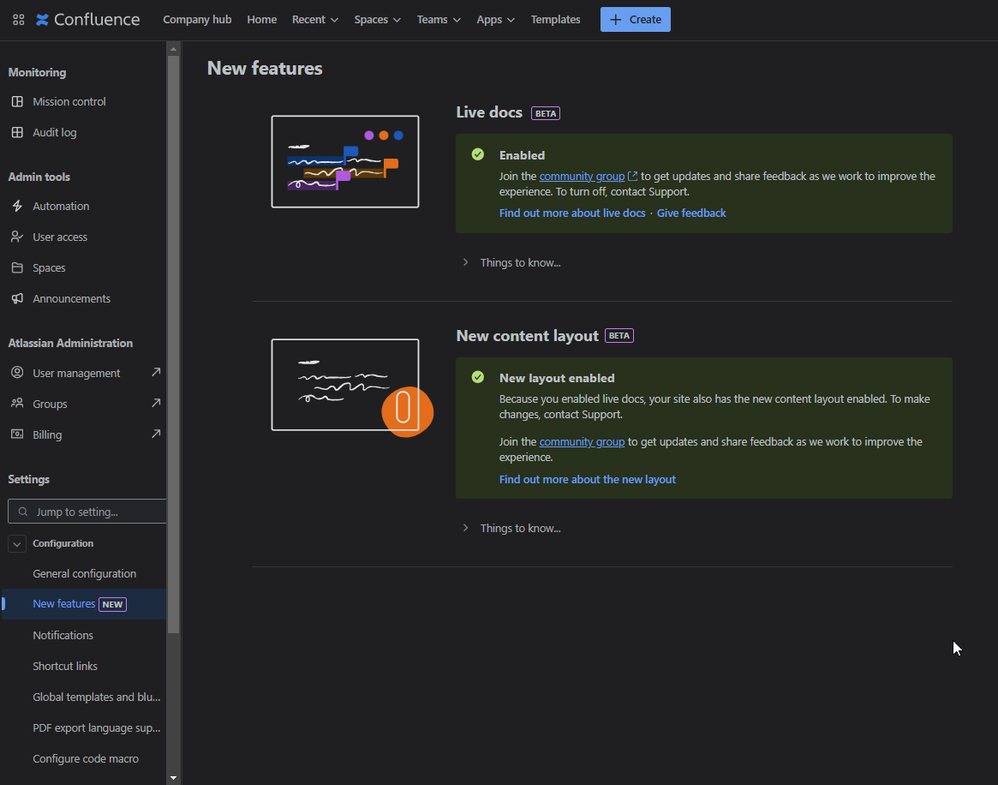Screen dimensions: 998x785
Task: Click the Create button
Action: (635, 20)
